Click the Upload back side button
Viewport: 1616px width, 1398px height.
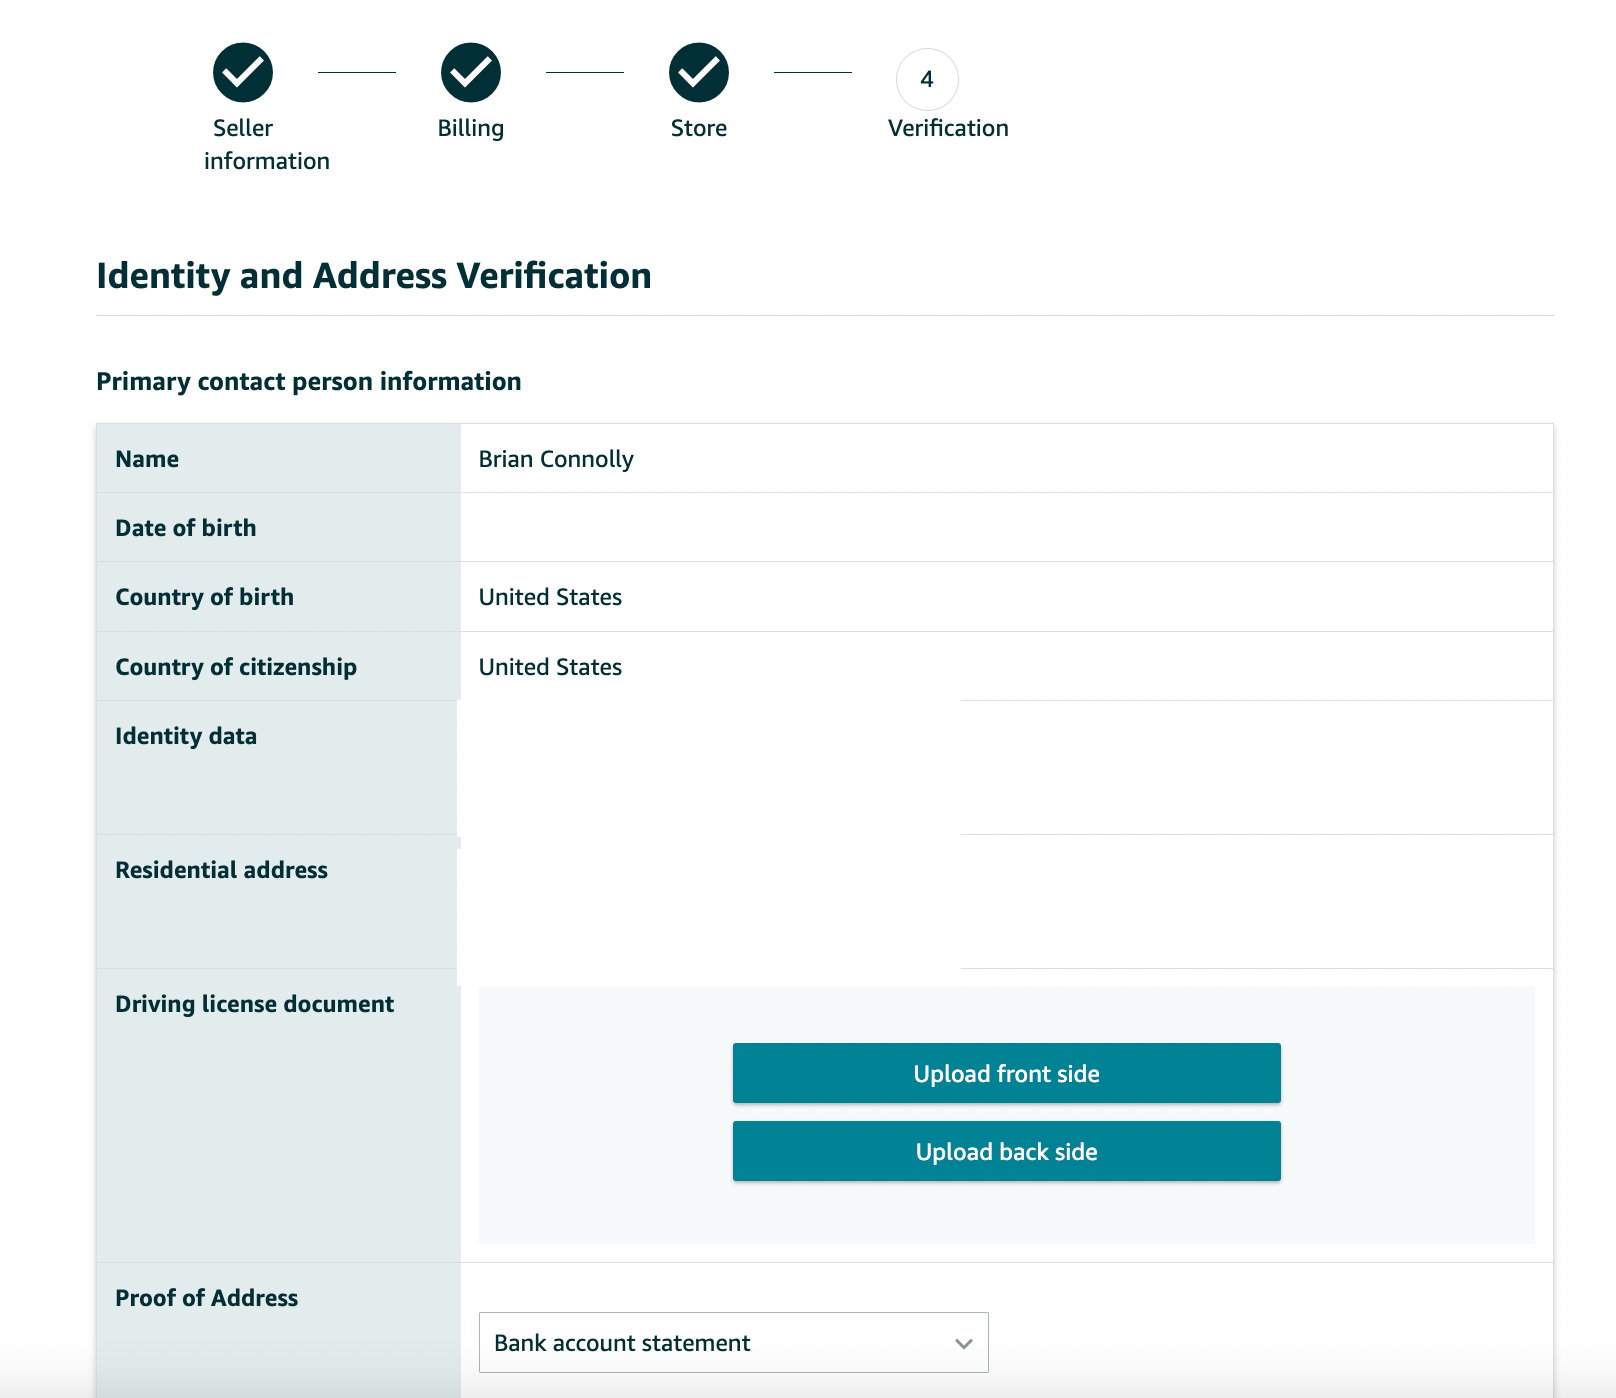coord(1006,1151)
